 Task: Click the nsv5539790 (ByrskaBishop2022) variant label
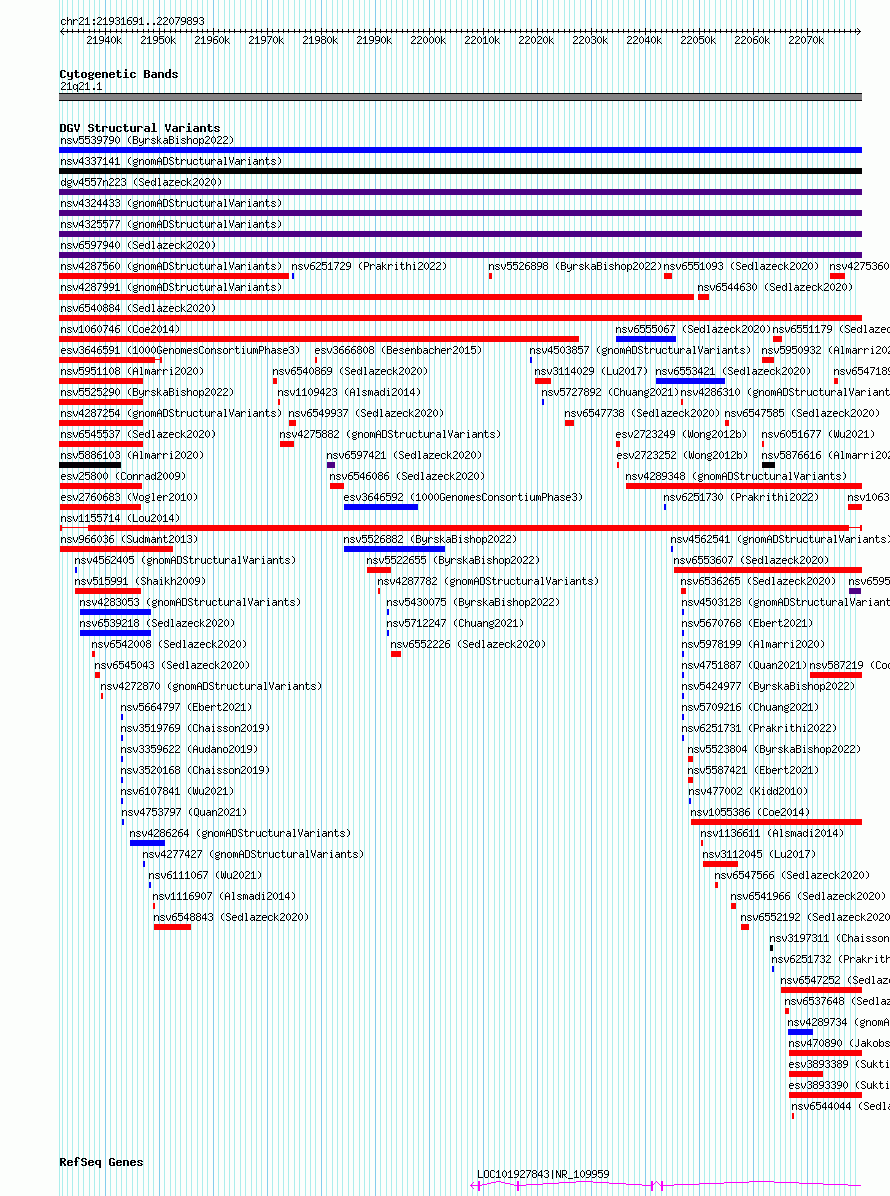147,140
